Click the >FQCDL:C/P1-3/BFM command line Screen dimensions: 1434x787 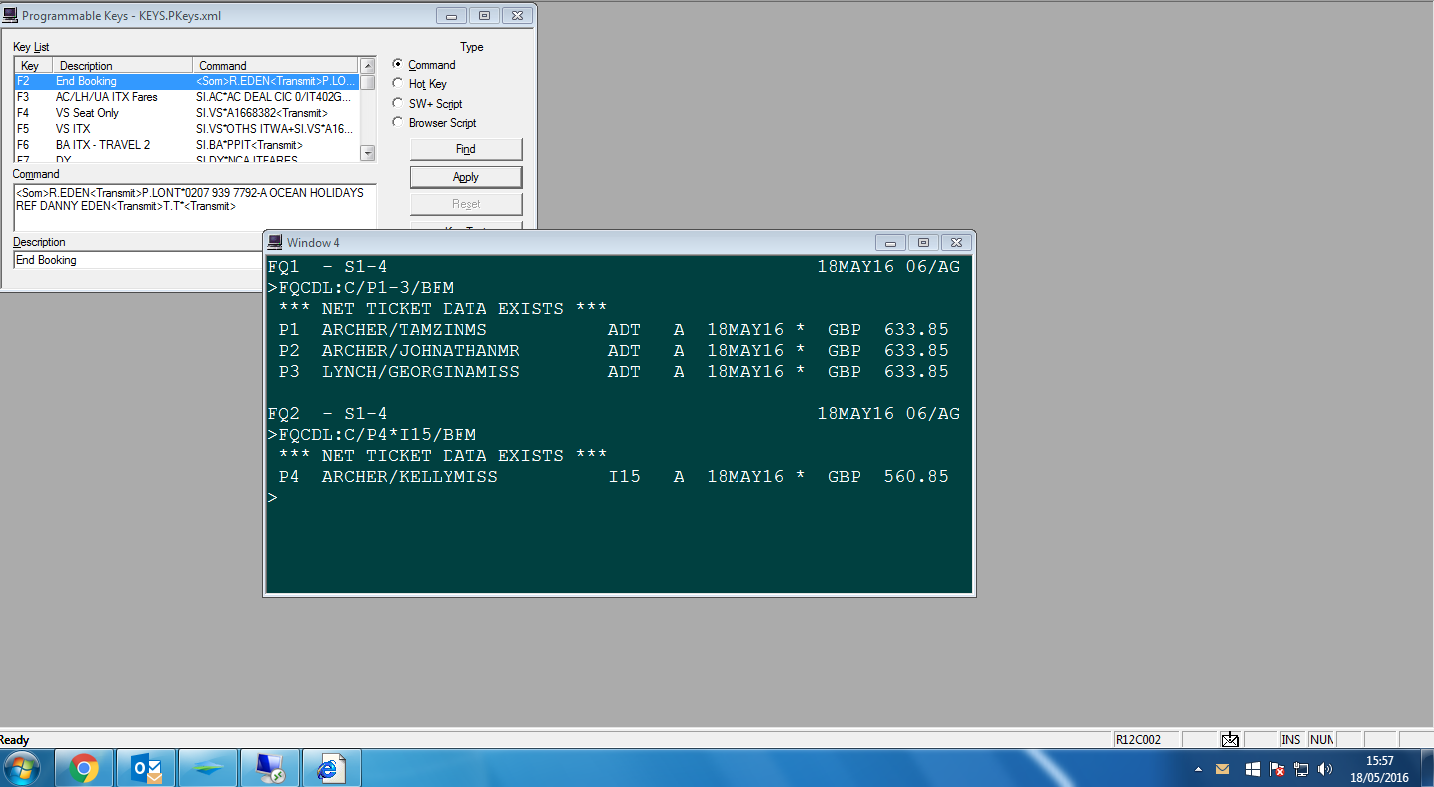pos(361,288)
